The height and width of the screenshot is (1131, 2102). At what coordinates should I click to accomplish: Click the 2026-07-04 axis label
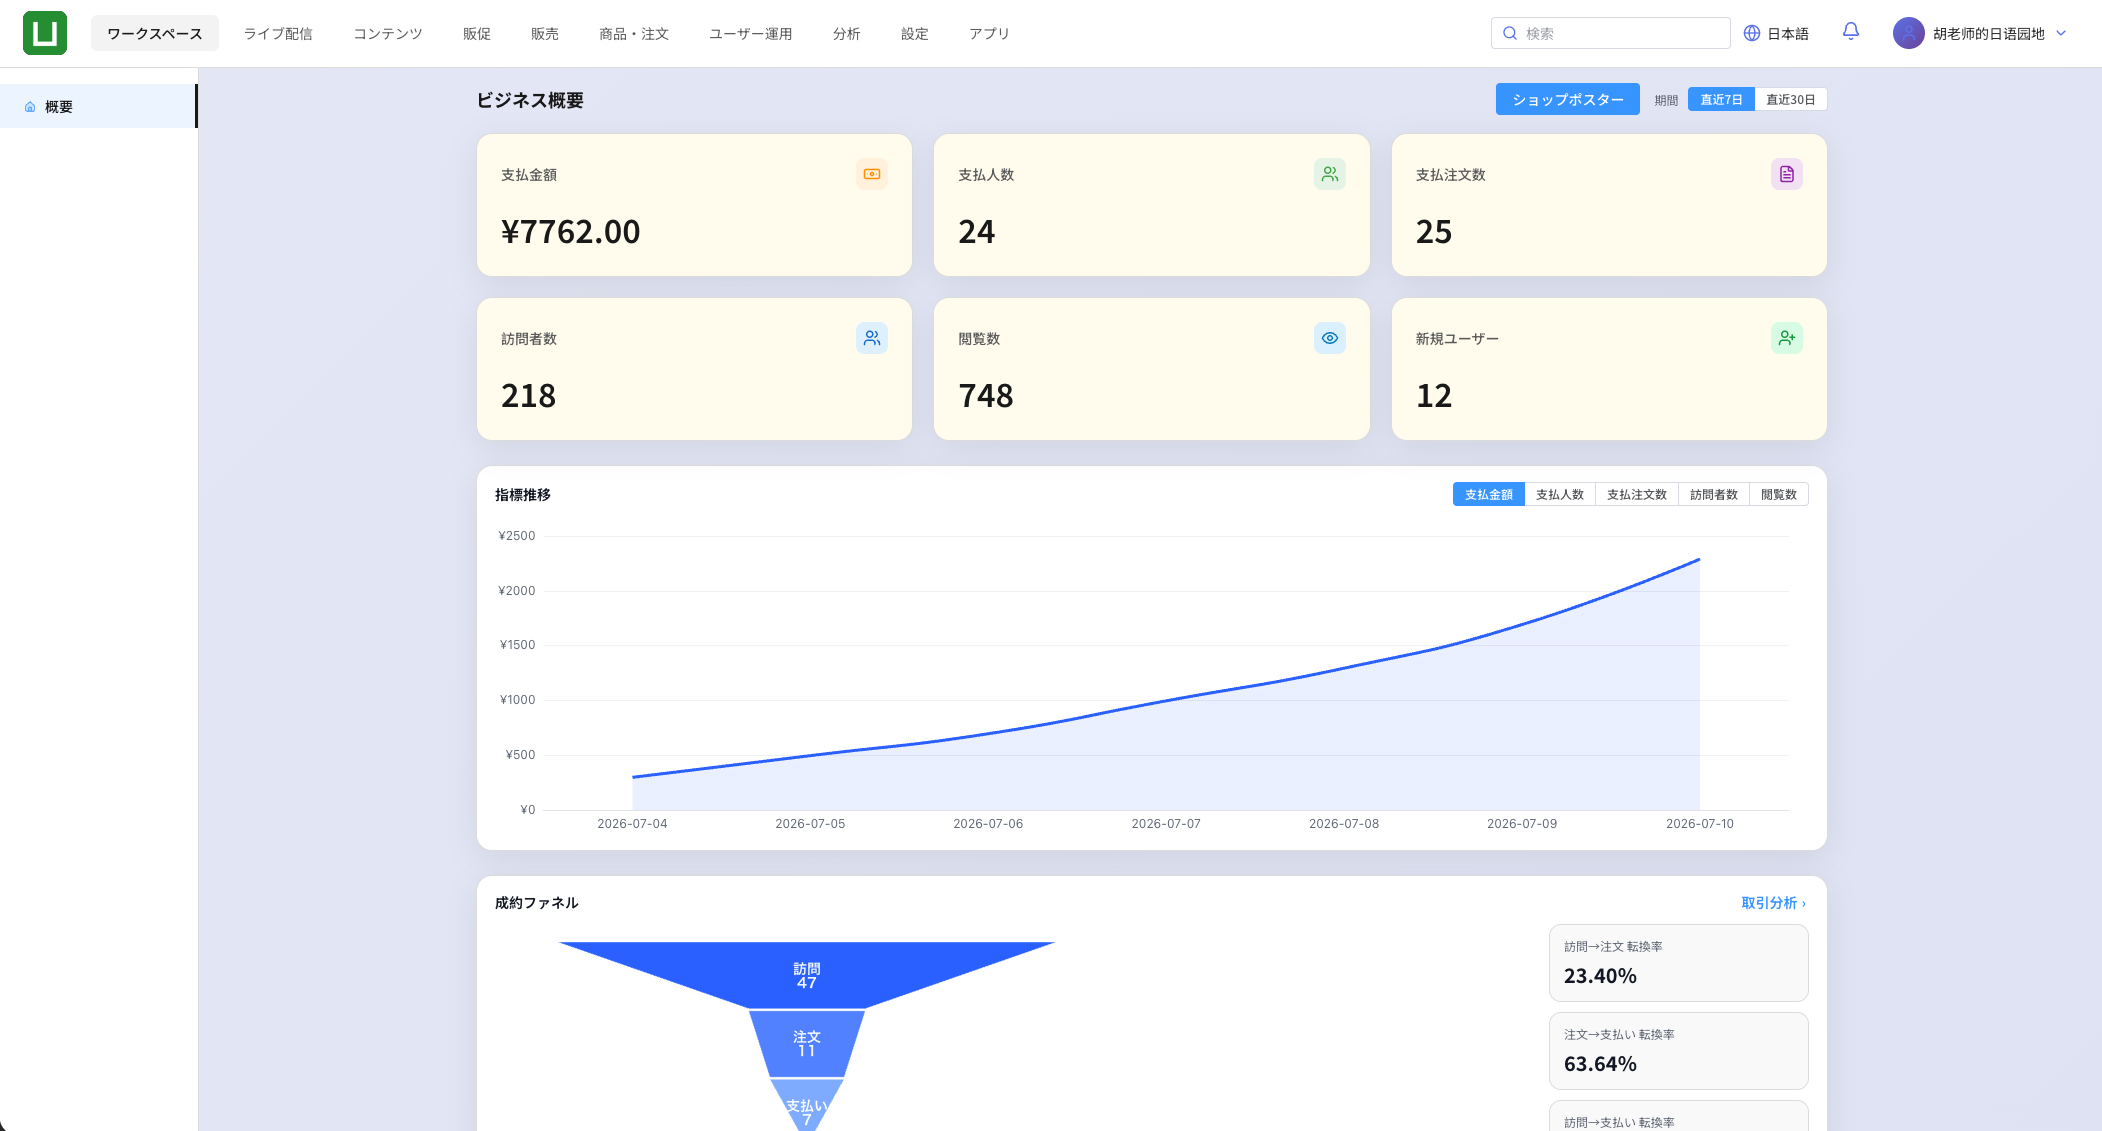click(x=632, y=824)
